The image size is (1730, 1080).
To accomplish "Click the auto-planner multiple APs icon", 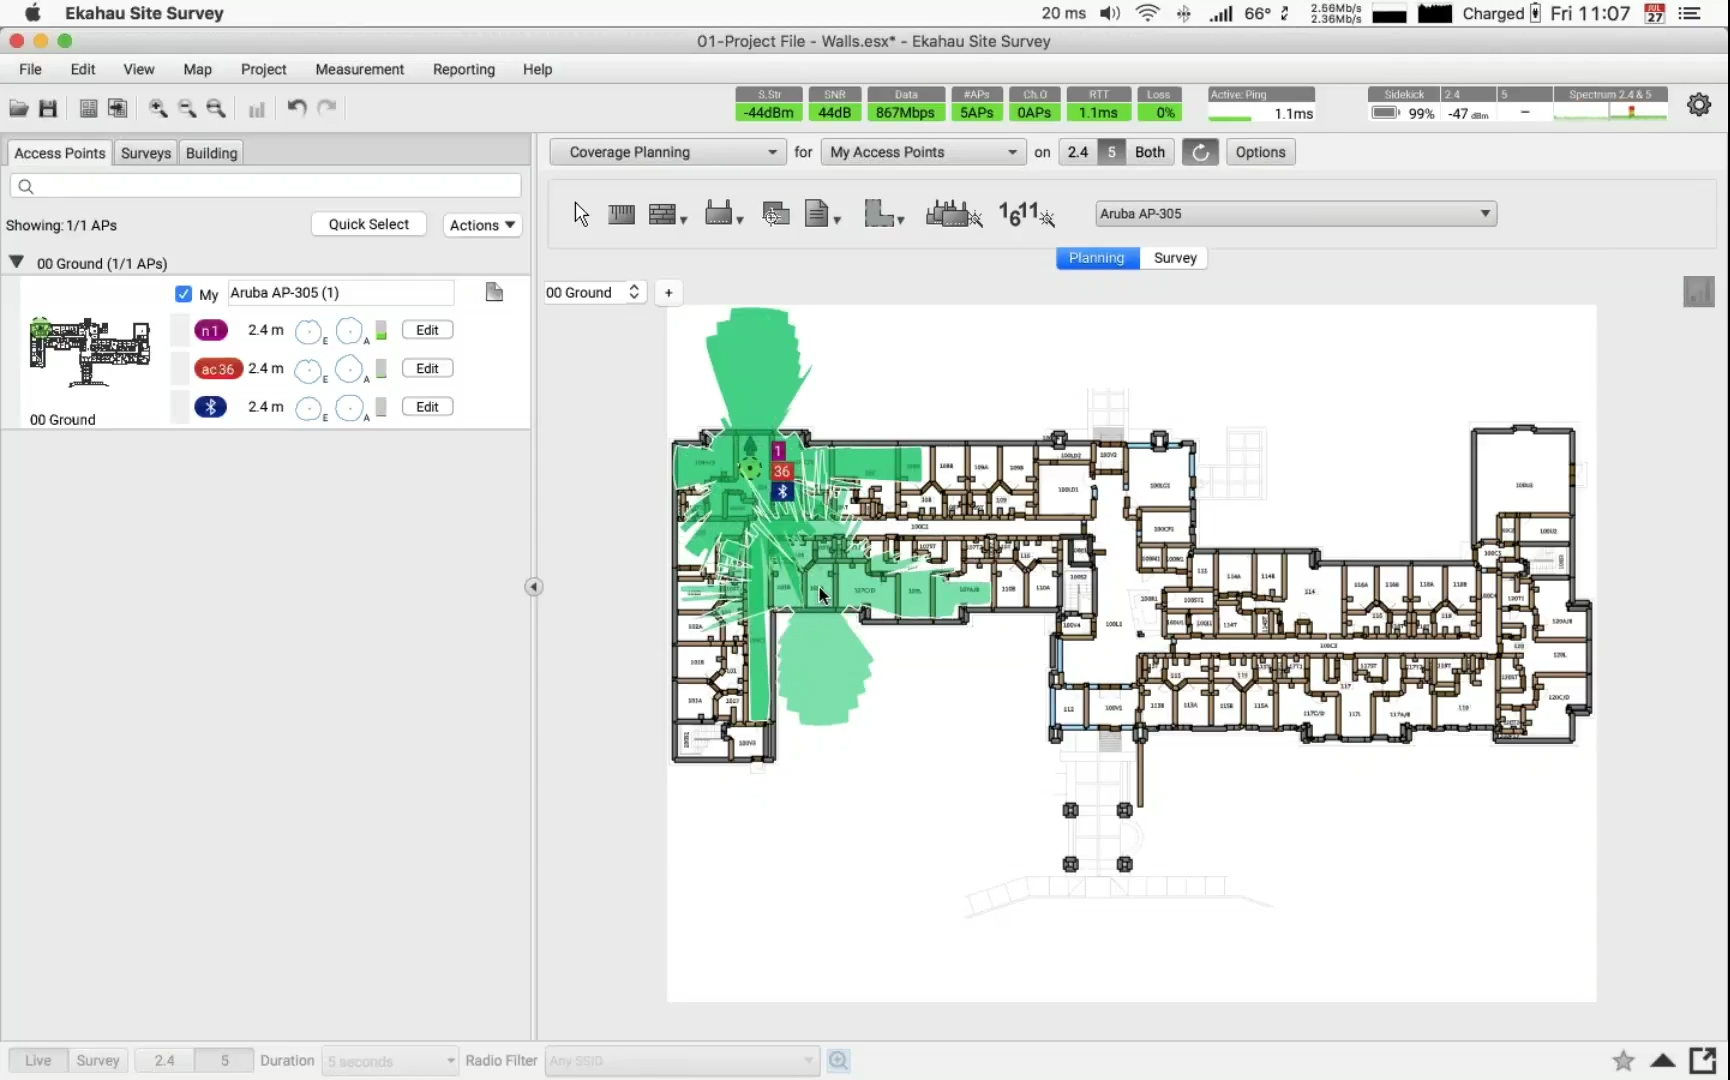I will pyautogui.click(x=954, y=213).
